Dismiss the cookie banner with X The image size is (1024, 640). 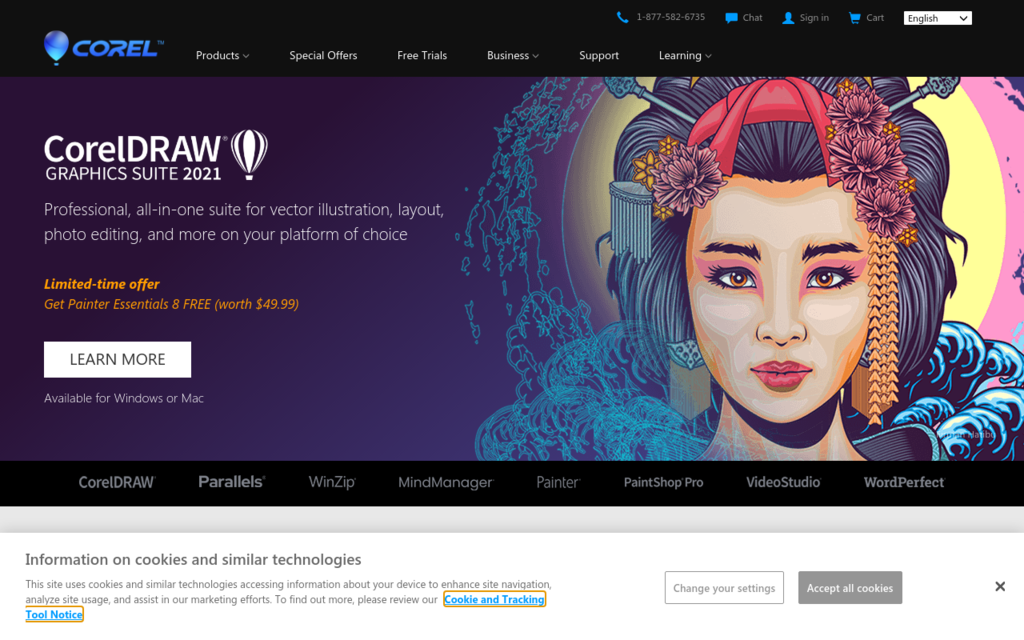[x=1000, y=587]
